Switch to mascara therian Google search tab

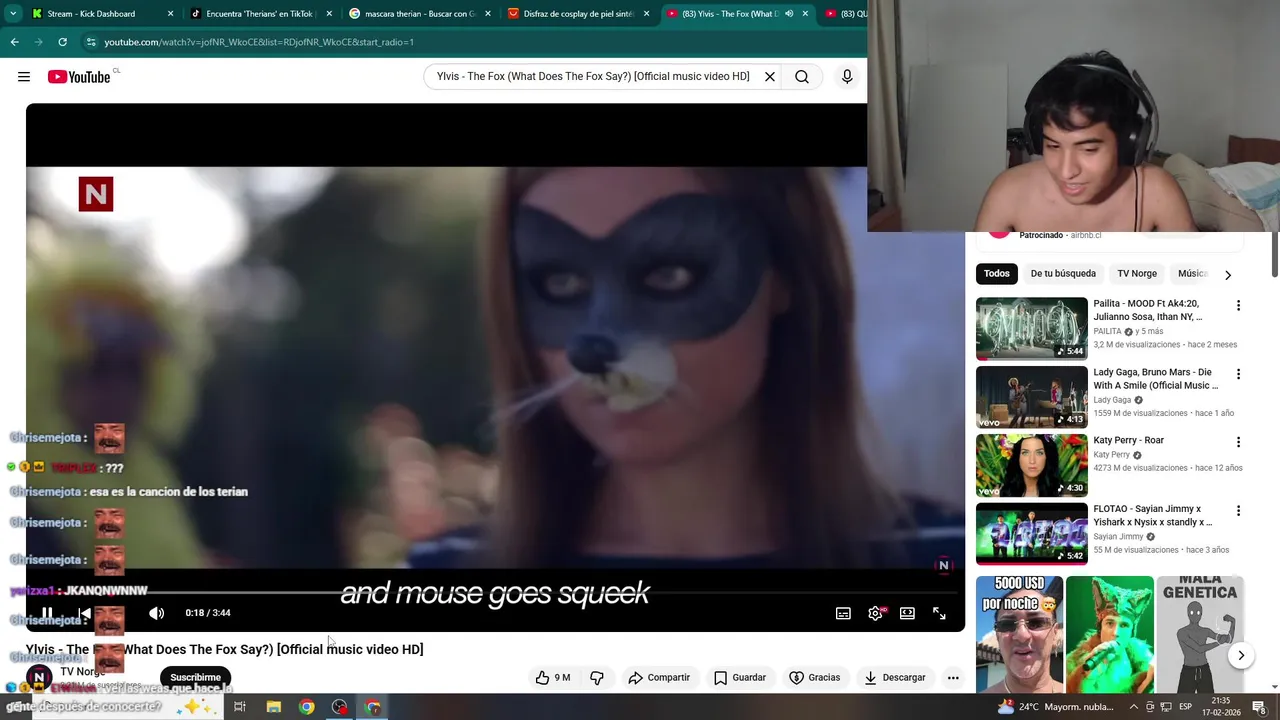419,14
